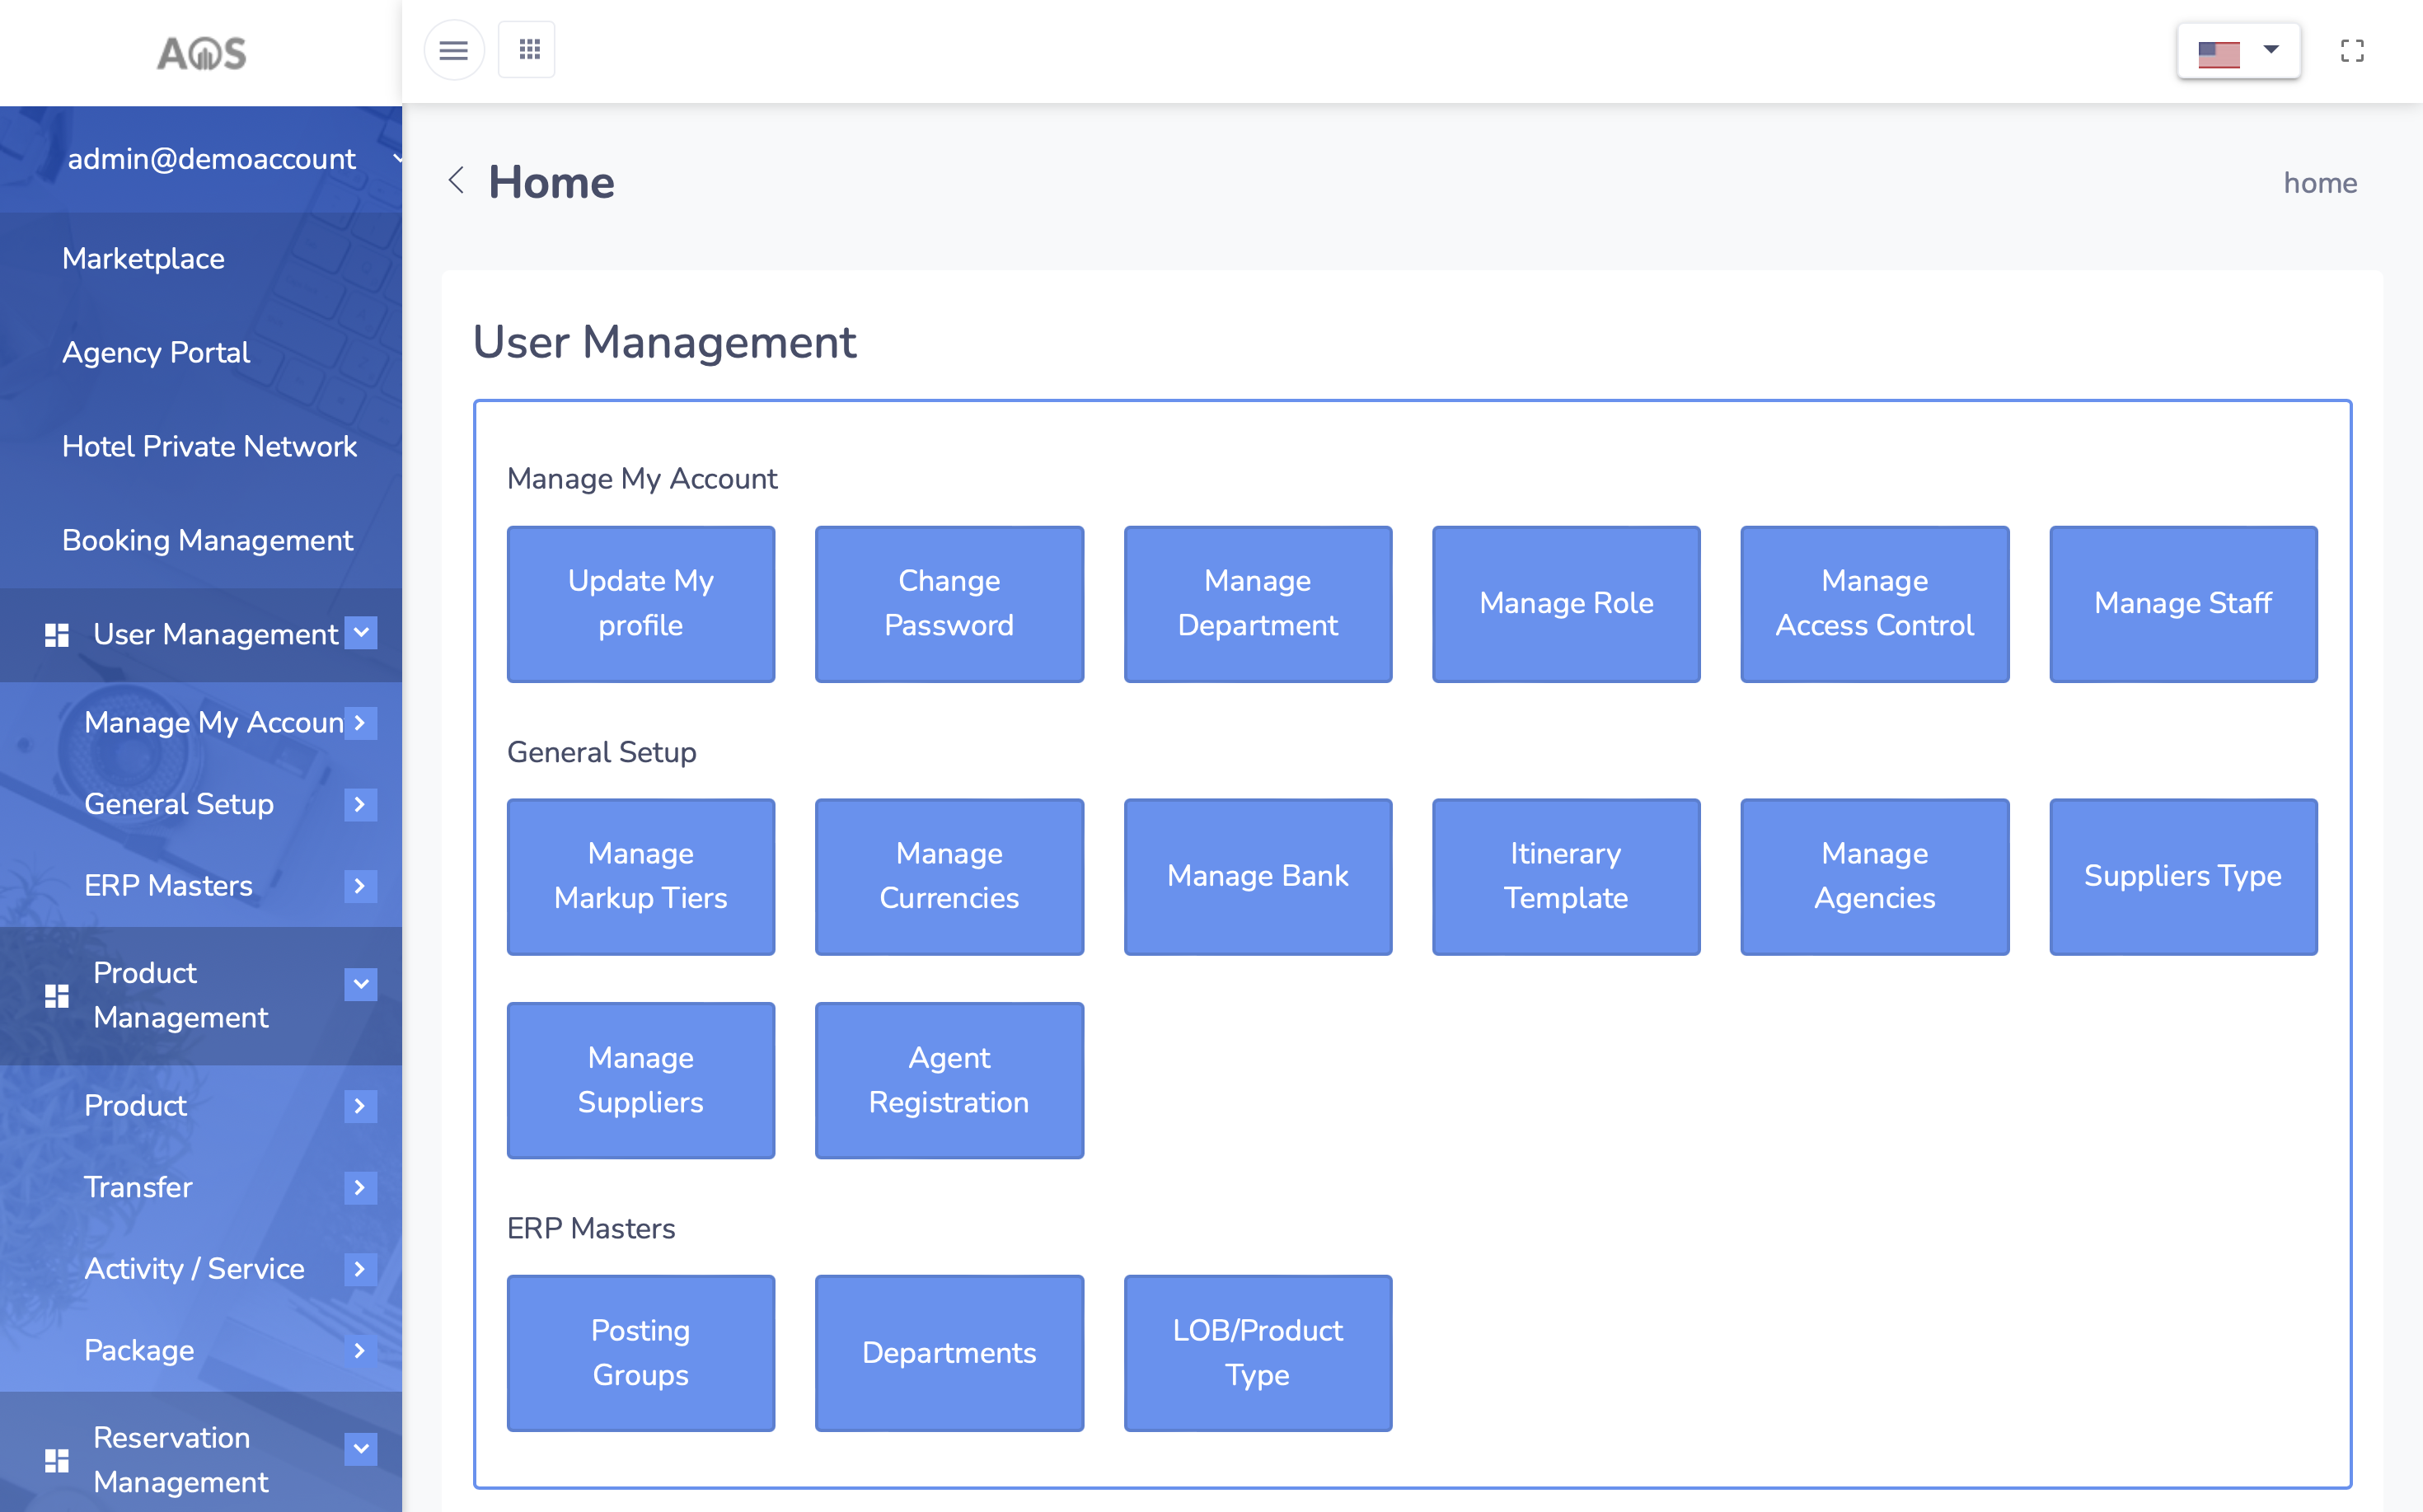Open Marketplace in sidebar
This screenshot has height=1512, width=2423.
click(143, 259)
